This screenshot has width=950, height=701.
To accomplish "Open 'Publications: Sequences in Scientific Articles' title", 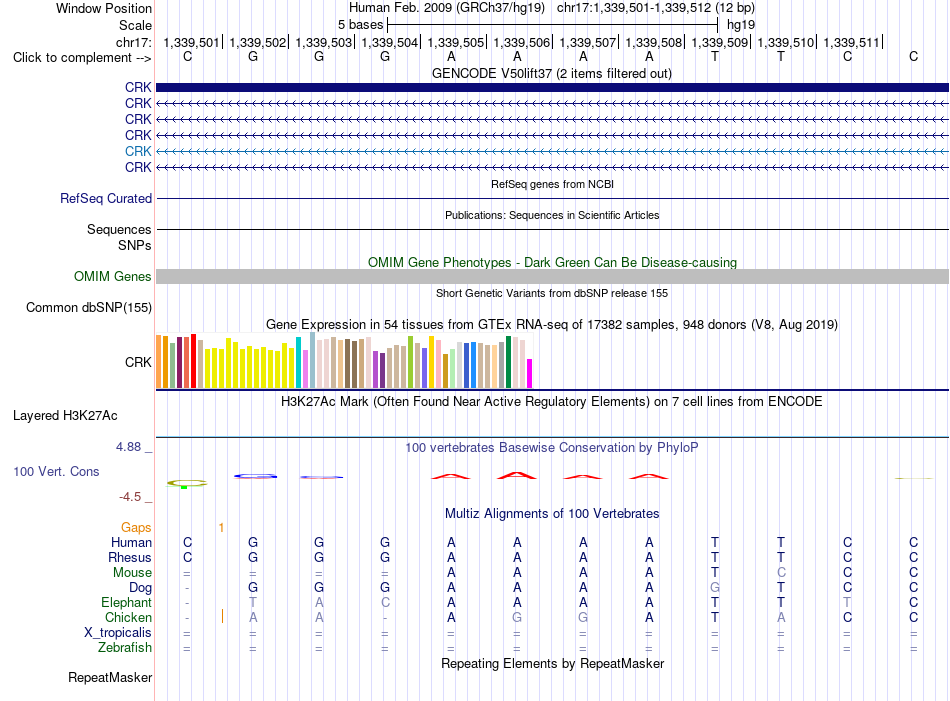I will point(552,215).
